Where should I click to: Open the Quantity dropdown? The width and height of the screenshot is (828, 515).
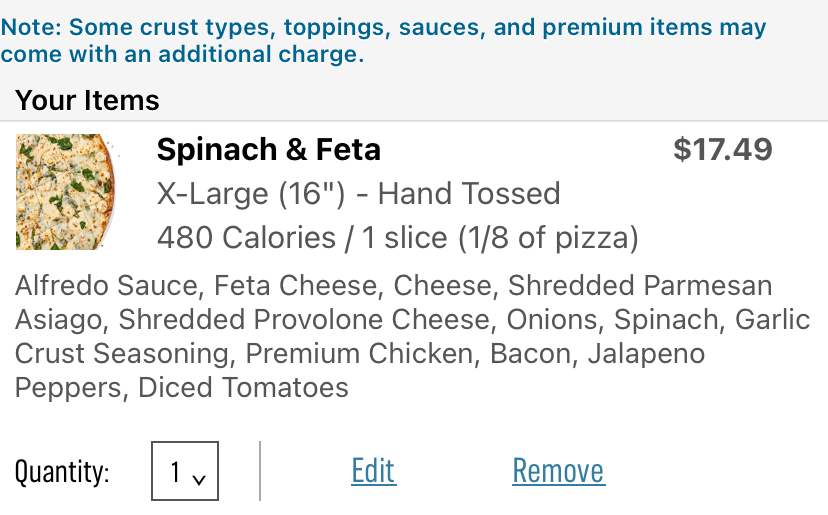point(185,471)
